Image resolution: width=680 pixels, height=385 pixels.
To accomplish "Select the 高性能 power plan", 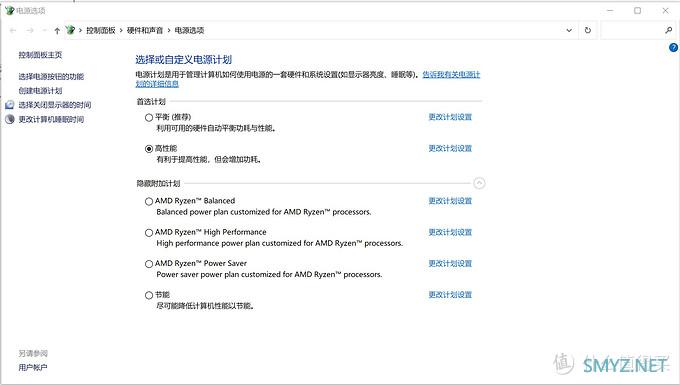I will tap(149, 149).
